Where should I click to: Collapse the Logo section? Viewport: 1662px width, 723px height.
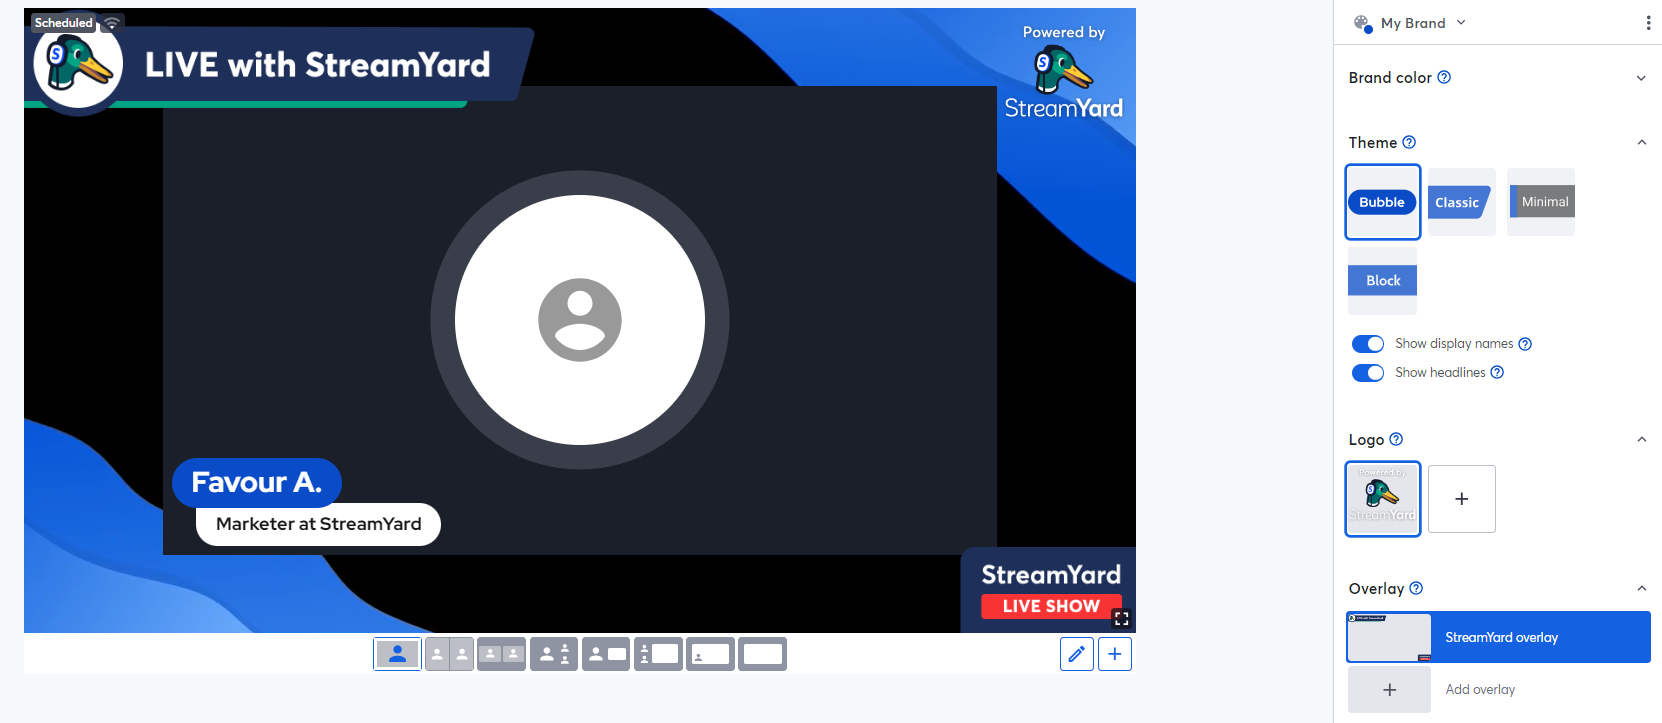pyautogui.click(x=1641, y=439)
